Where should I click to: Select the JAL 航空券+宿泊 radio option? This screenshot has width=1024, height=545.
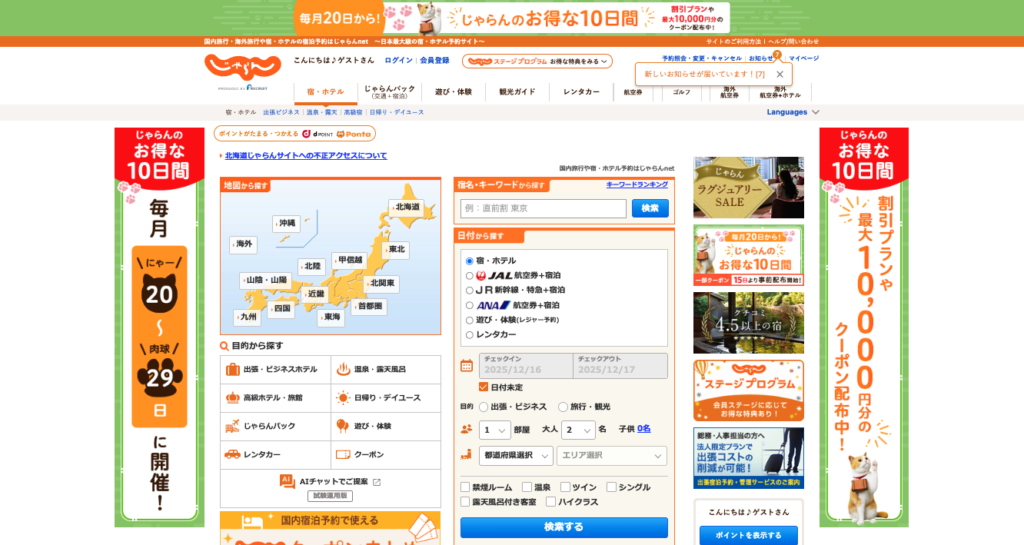tap(470, 275)
